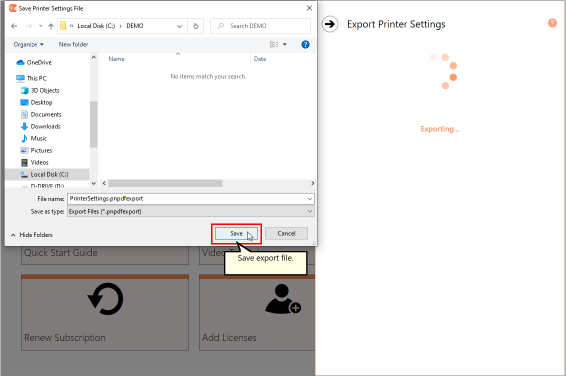Image resolution: width=566 pixels, height=376 pixels.
Task: Sort files by Date column
Action: [260, 59]
